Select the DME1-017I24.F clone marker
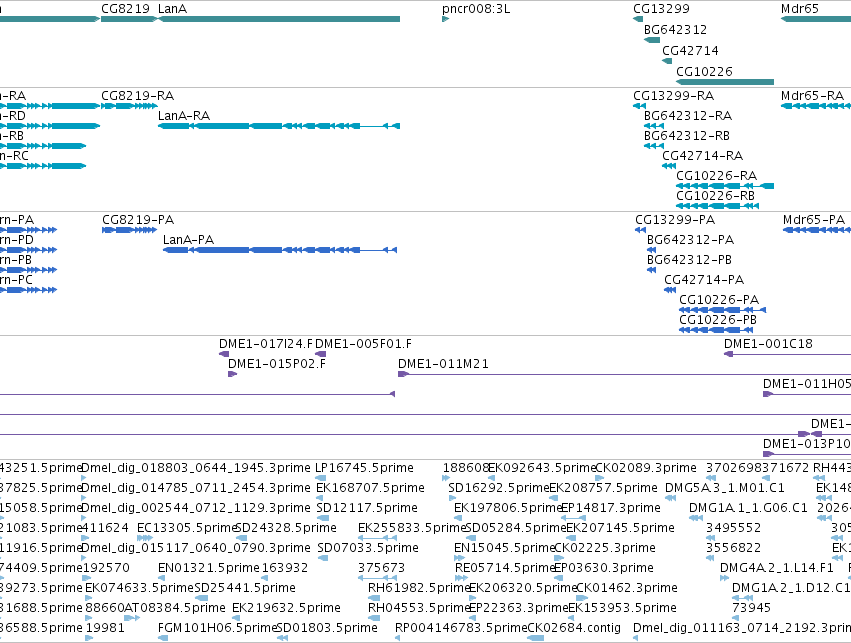851x643 pixels. pyautogui.click(x=224, y=354)
